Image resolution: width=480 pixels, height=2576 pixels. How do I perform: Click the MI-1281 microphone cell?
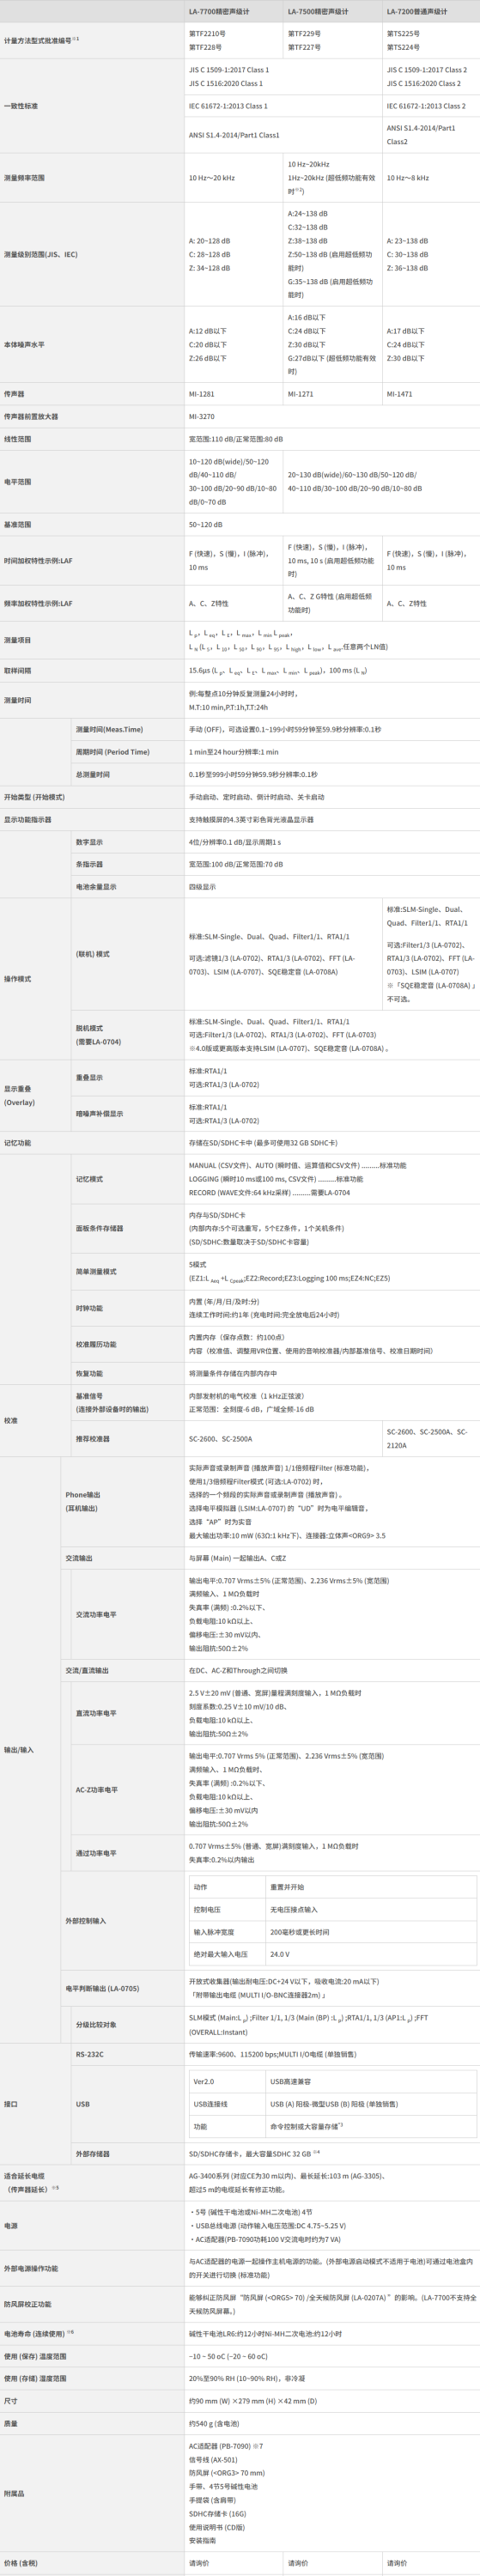pos(201,394)
